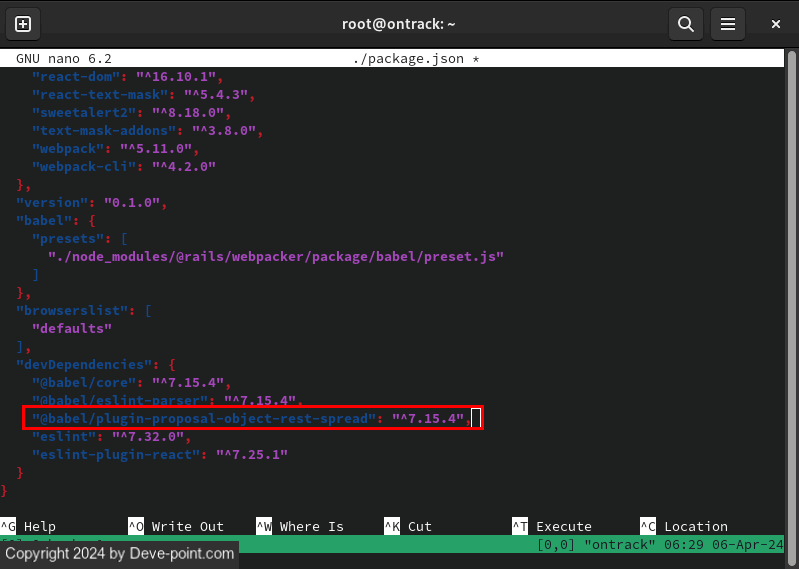Click the ./package.json filename in nano header

point(408,59)
